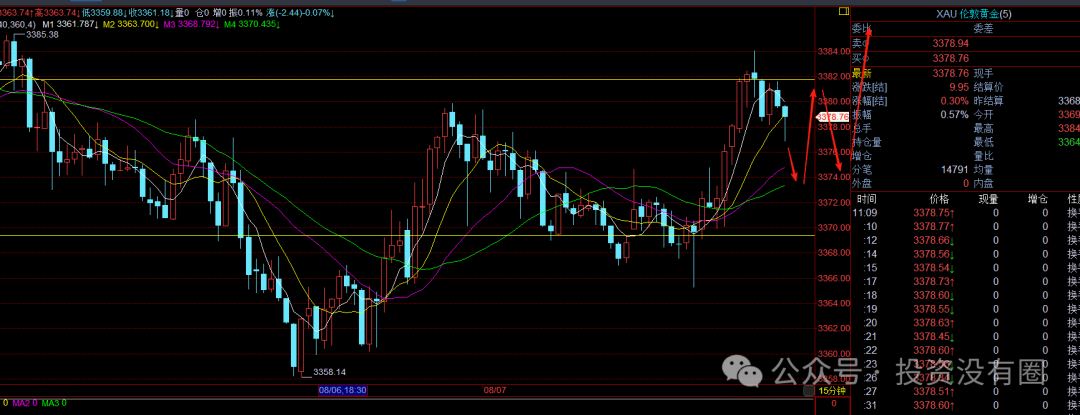Click the 昨结算 label
Viewport: 1080px width, 415px height.
click(988, 100)
